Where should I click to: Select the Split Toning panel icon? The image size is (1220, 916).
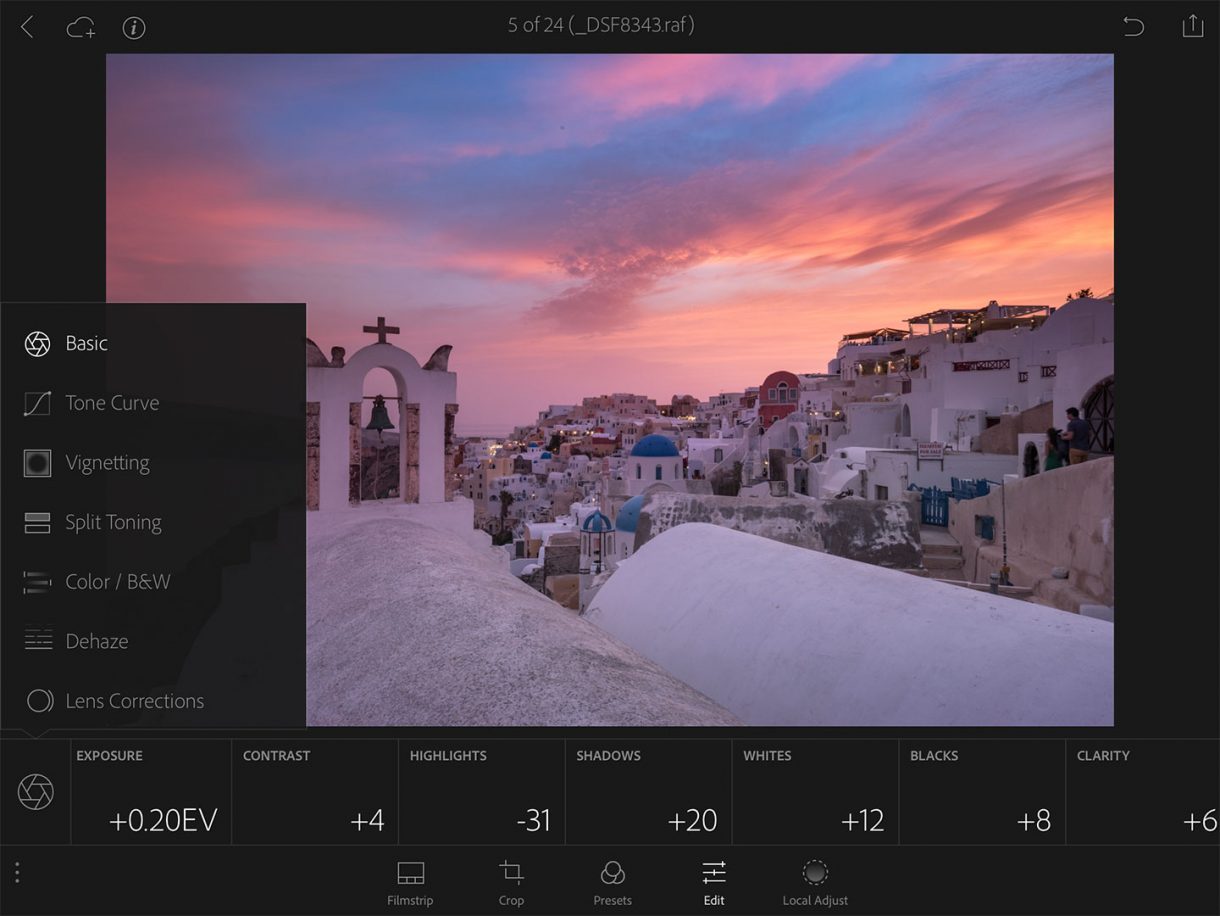click(37, 522)
